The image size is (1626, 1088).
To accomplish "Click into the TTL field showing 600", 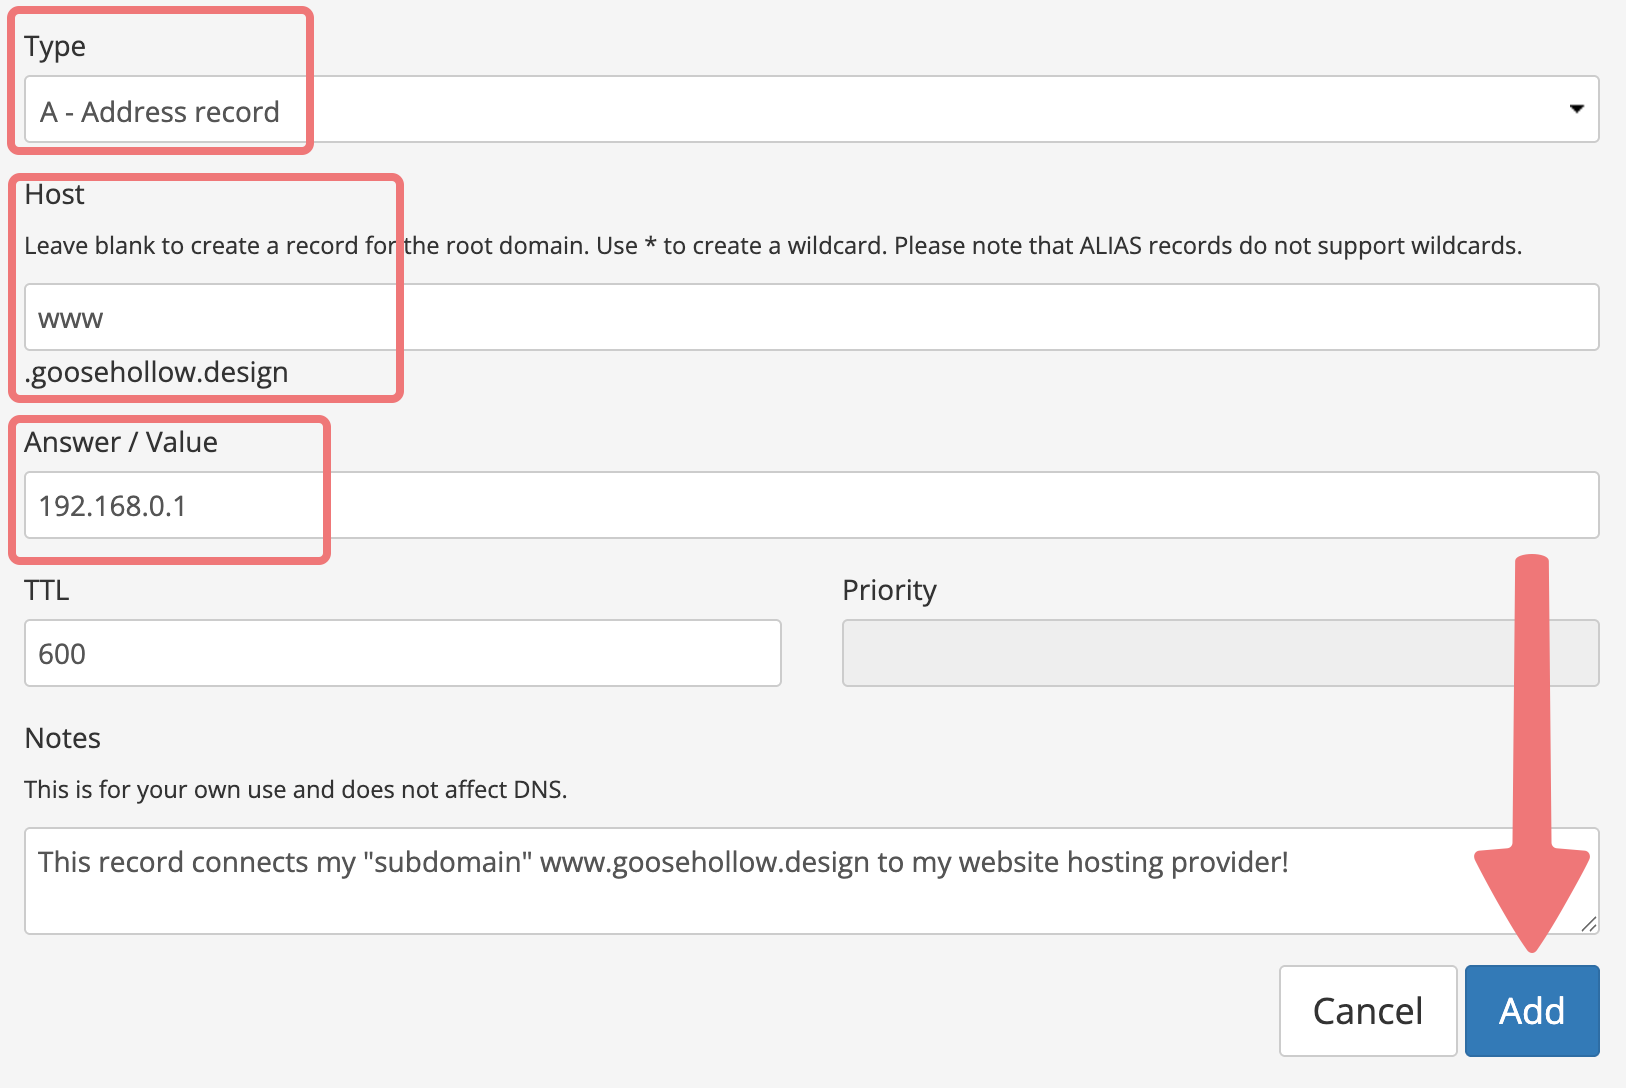I will [402, 653].
